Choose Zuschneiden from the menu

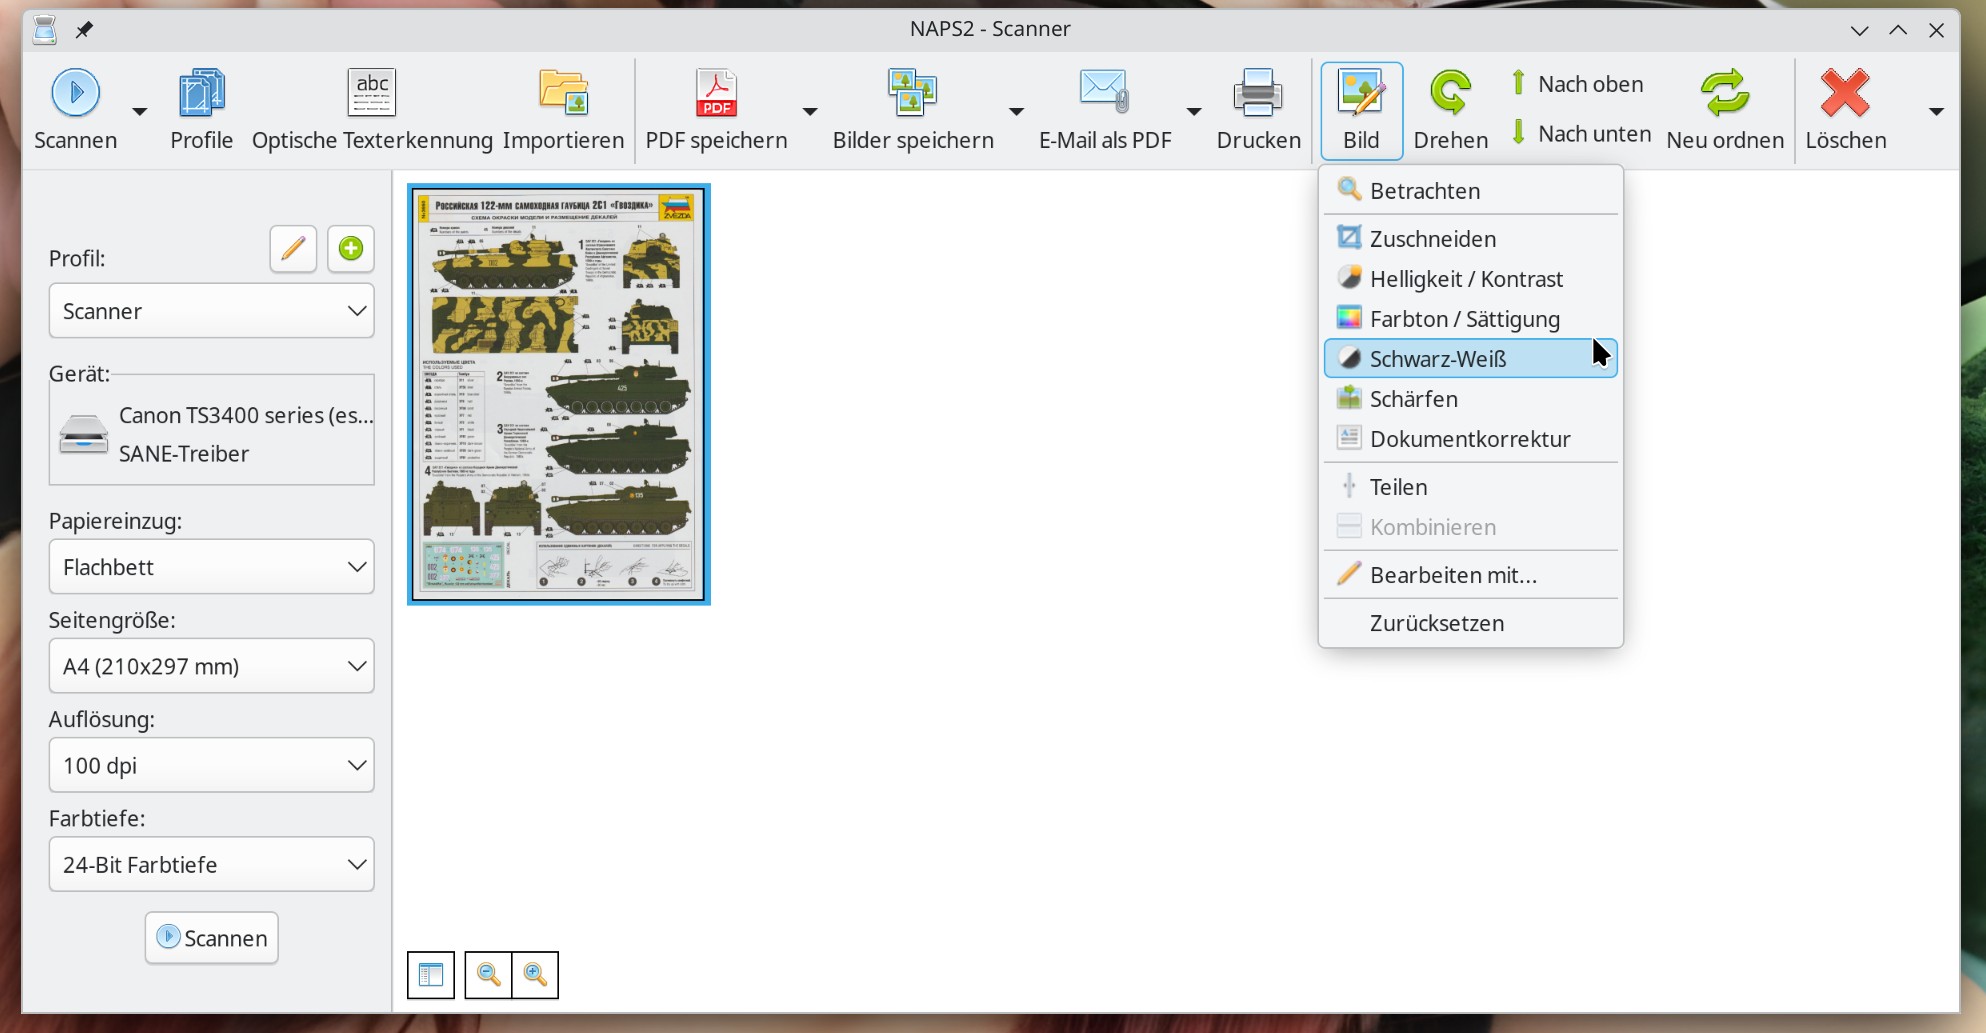coord(1470,238)
